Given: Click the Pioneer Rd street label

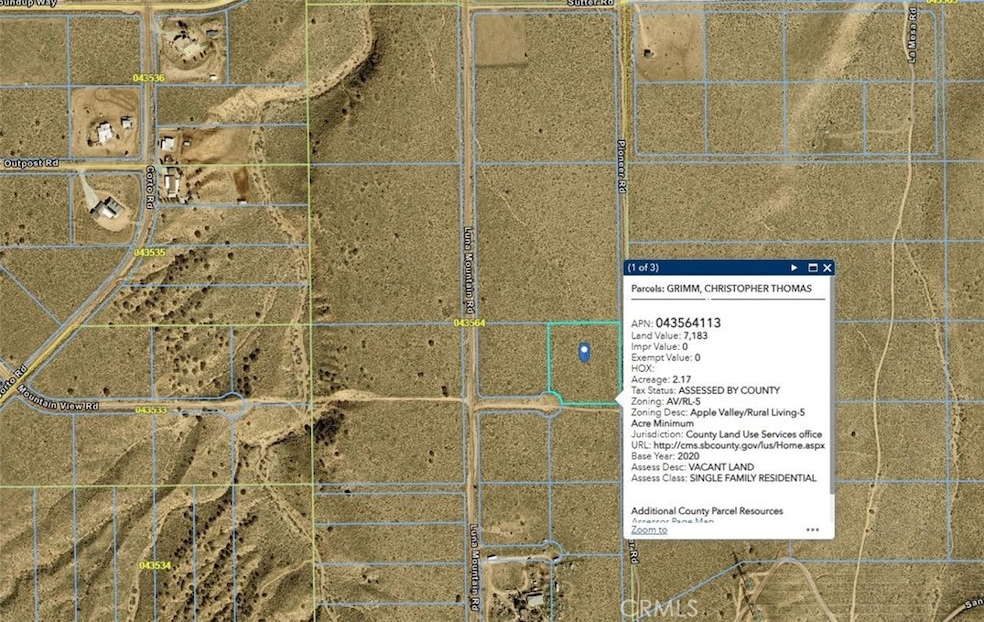Looking at the screenshot, I should [x=620, y=165].
